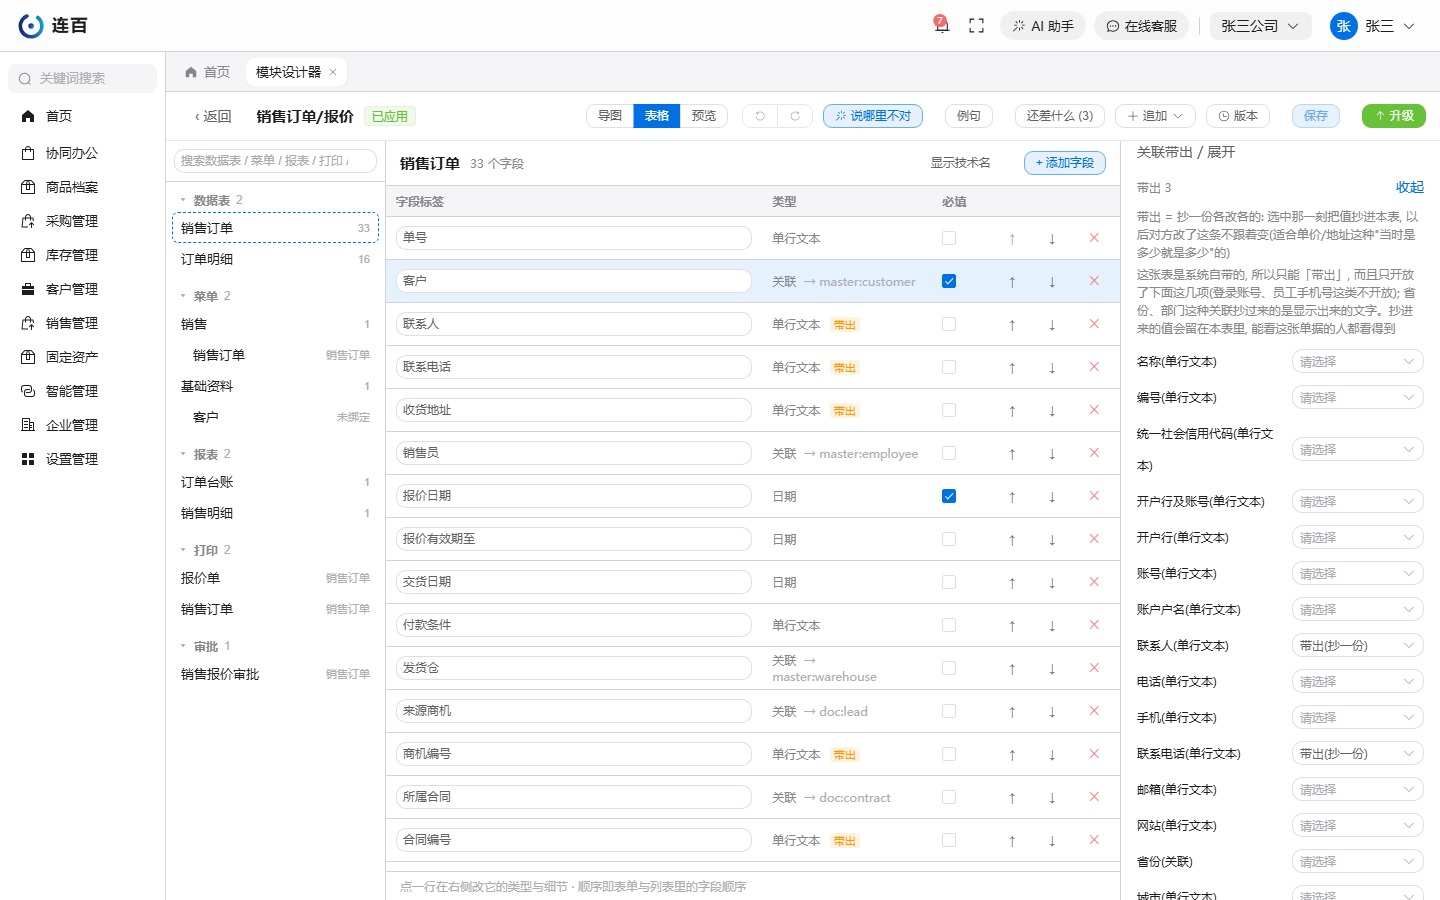1440x900 pixels.
Task: Toggle required checkbox for 联系电话
Action: 949,367
